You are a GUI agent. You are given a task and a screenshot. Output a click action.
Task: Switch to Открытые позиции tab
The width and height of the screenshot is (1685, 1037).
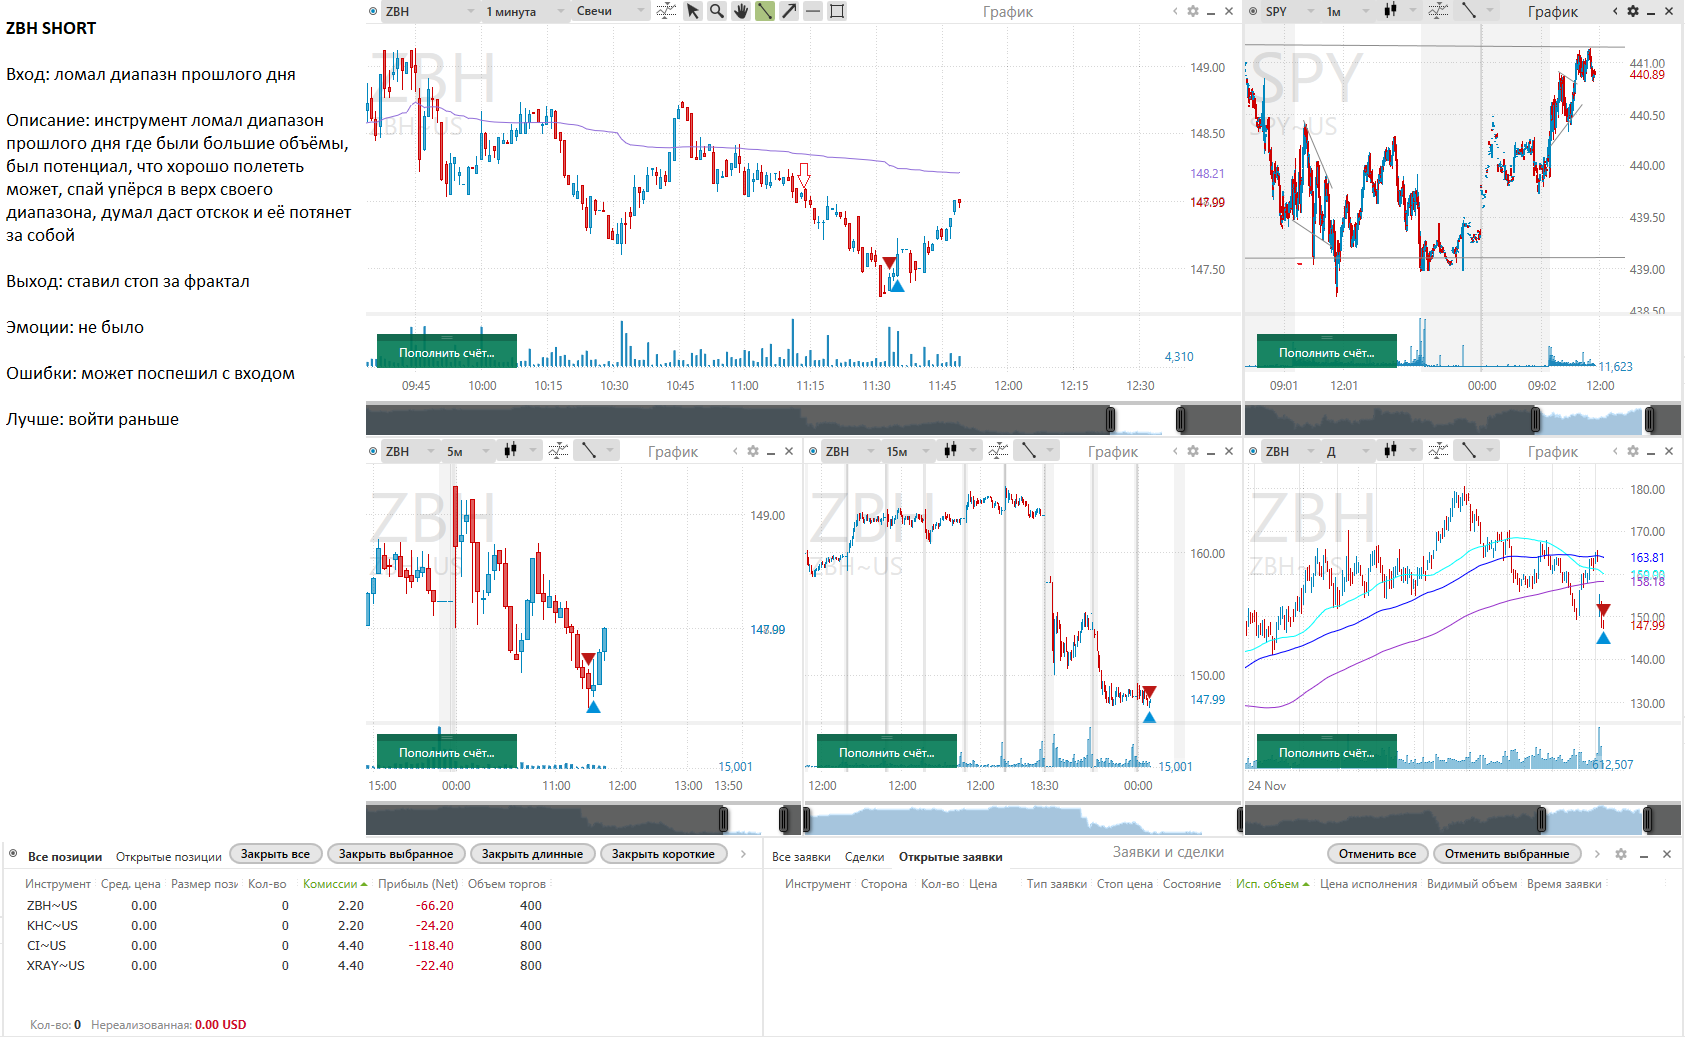click(x=169, y=857)
